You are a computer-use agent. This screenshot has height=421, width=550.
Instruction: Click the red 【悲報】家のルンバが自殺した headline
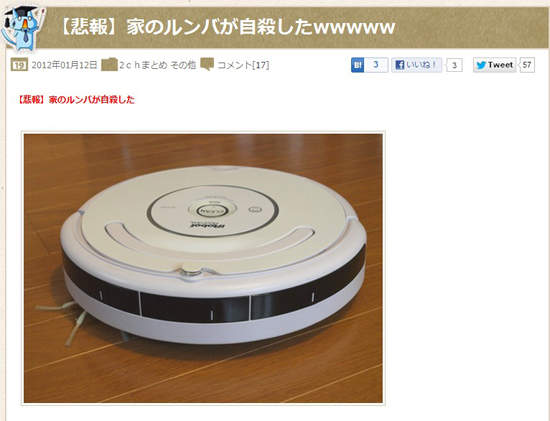(76, 100)
